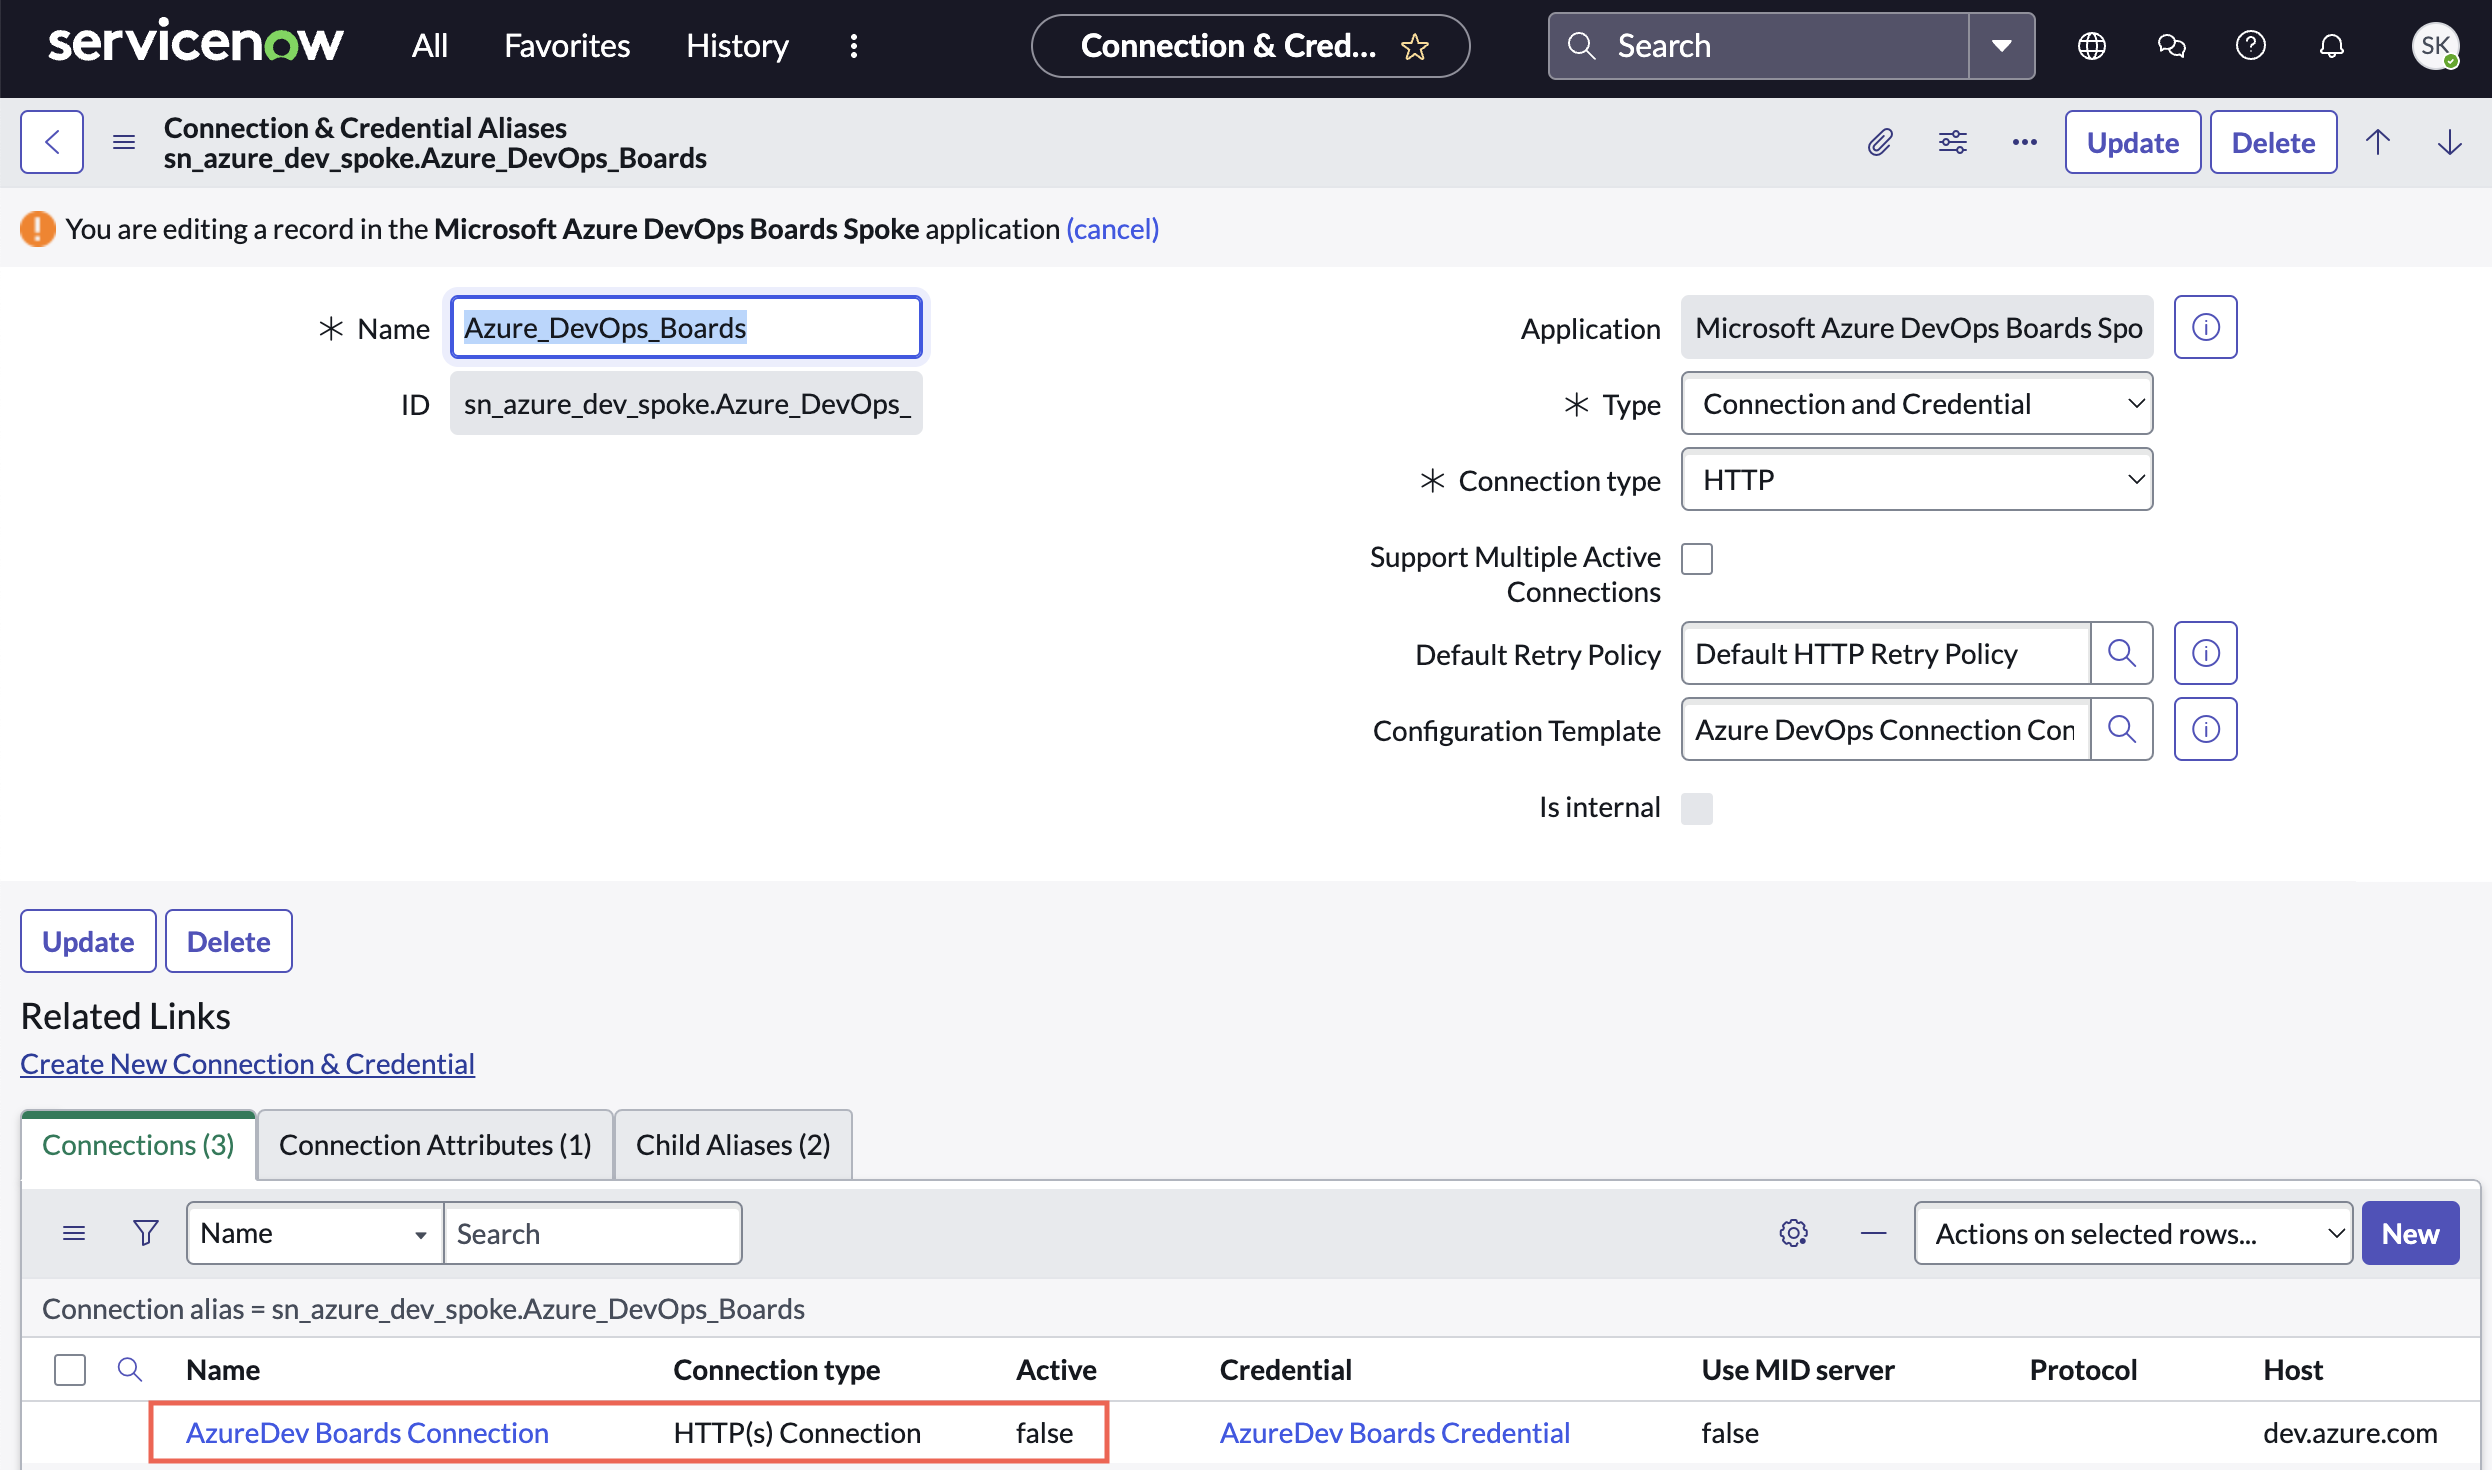Switch to Connection Attributes (1) tab
Image resolution: width=2492 pixels, height=1470 pixels.
point(435,1144)
